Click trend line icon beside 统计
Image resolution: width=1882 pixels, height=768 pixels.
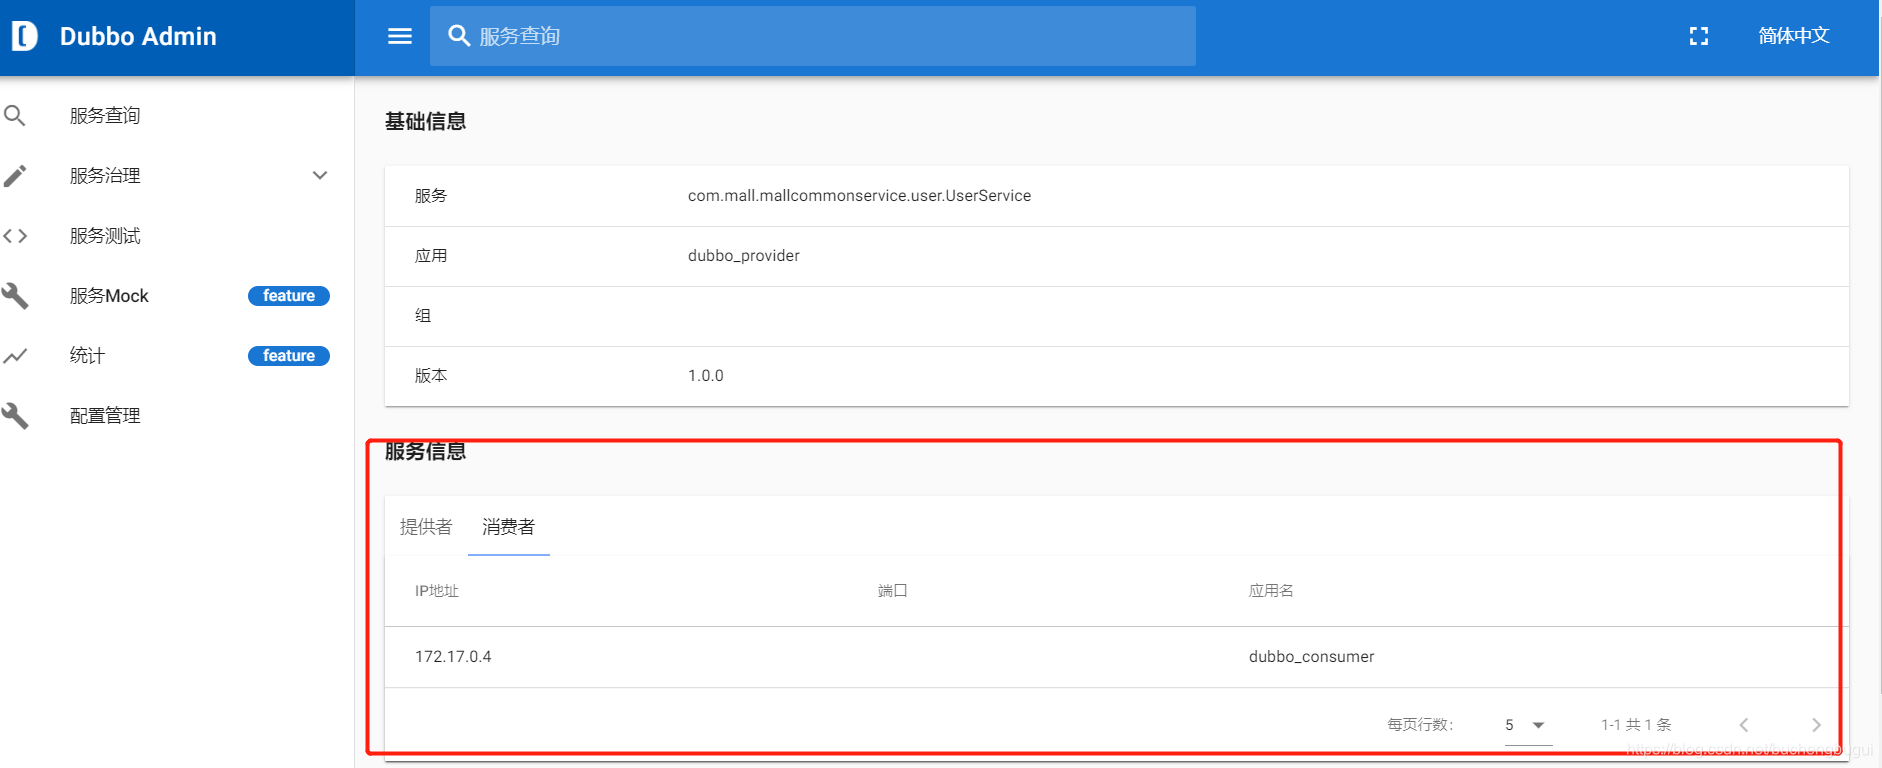[x=15, y=356]
